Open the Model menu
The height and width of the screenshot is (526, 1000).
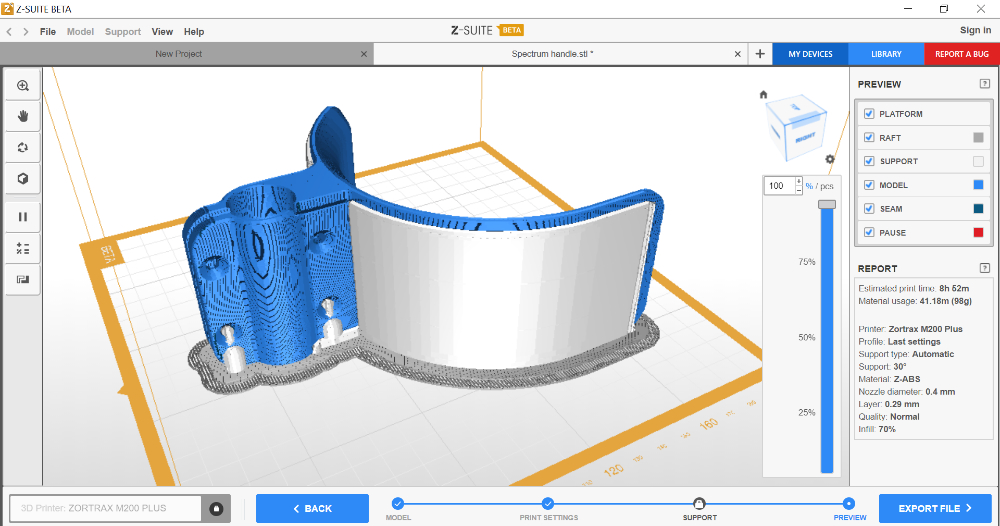(x=80, y=31)
